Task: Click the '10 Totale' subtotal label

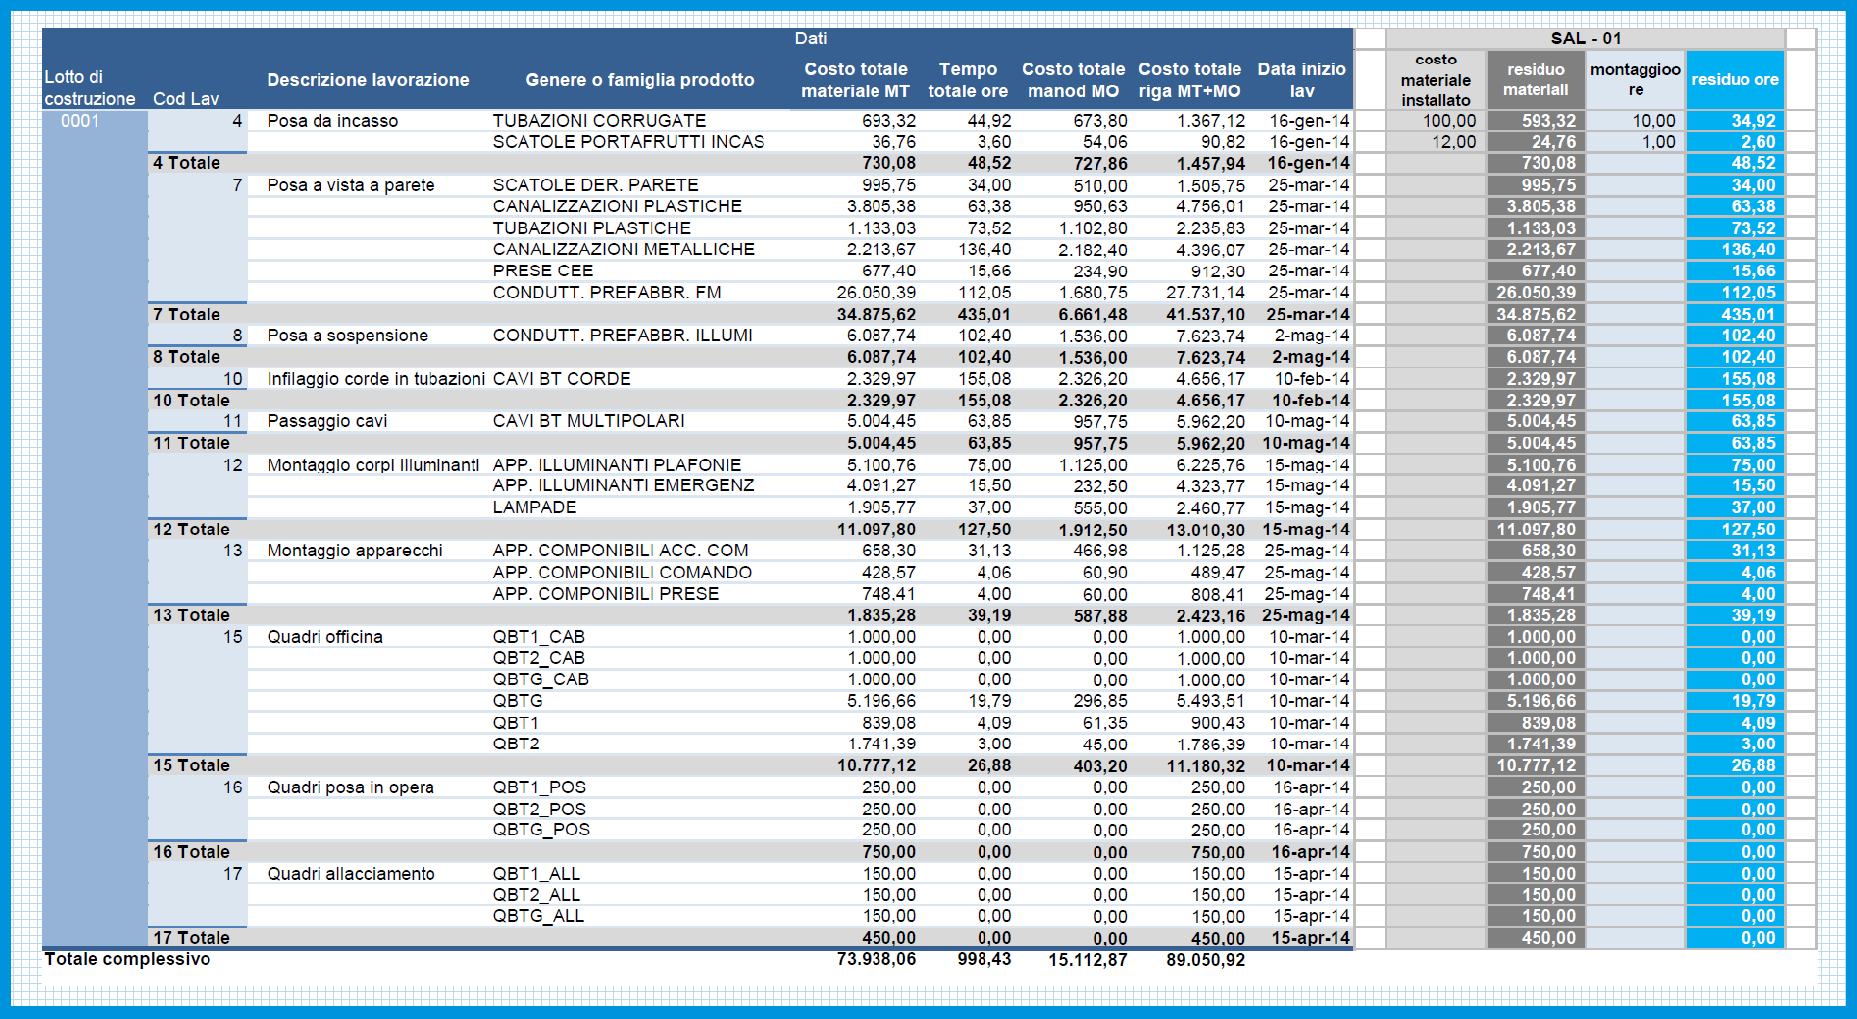Action: click(x=191, y=400)
